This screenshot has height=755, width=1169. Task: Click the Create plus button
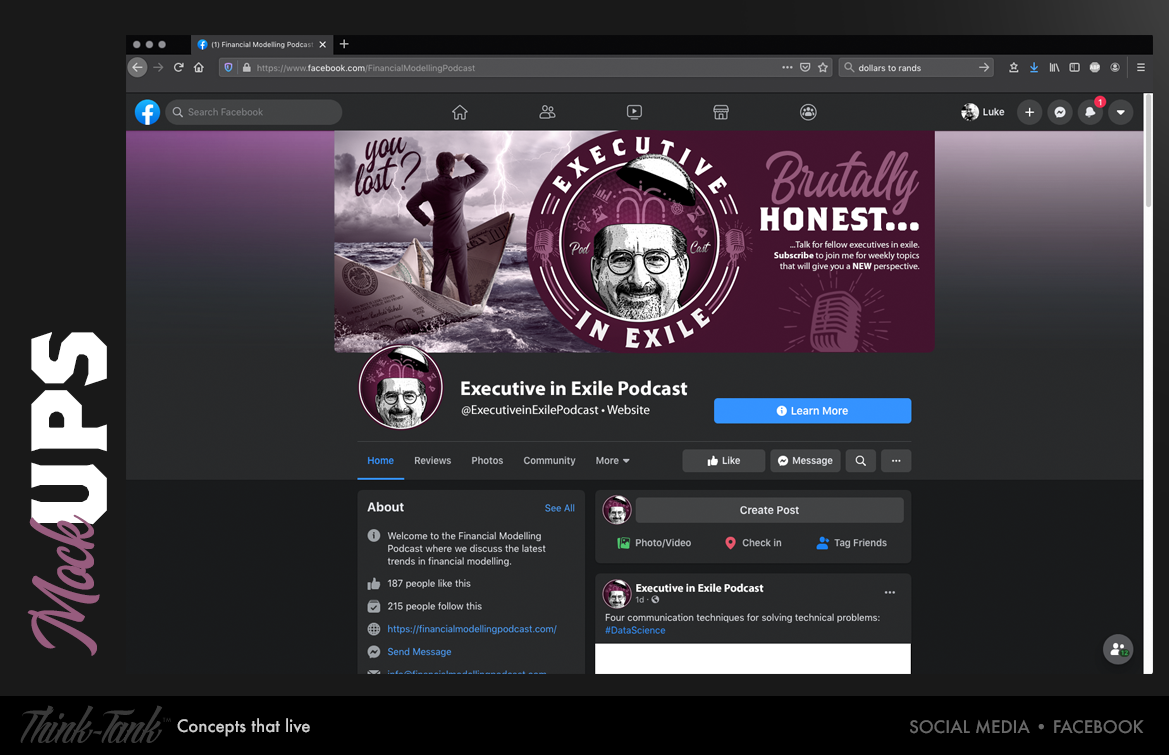(1029, 113)
